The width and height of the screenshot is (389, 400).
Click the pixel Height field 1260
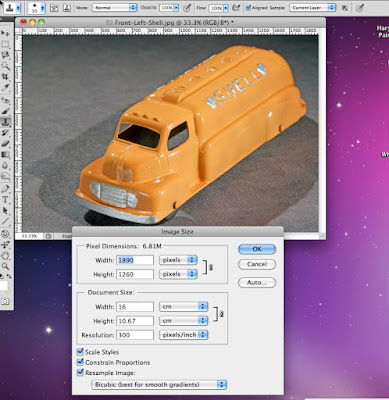(135, 274)
